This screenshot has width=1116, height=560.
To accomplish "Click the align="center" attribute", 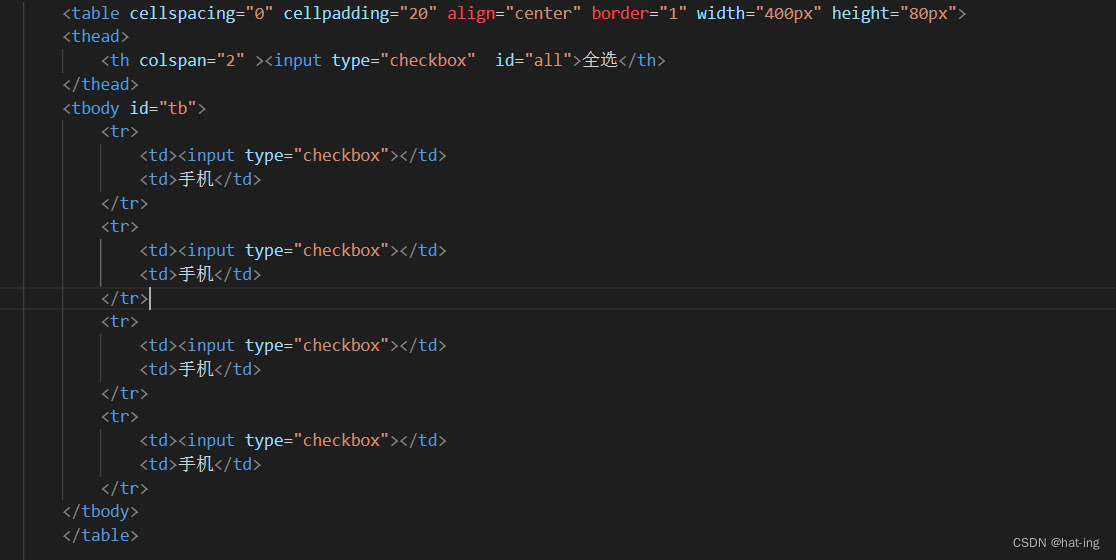I will (514, 14).
